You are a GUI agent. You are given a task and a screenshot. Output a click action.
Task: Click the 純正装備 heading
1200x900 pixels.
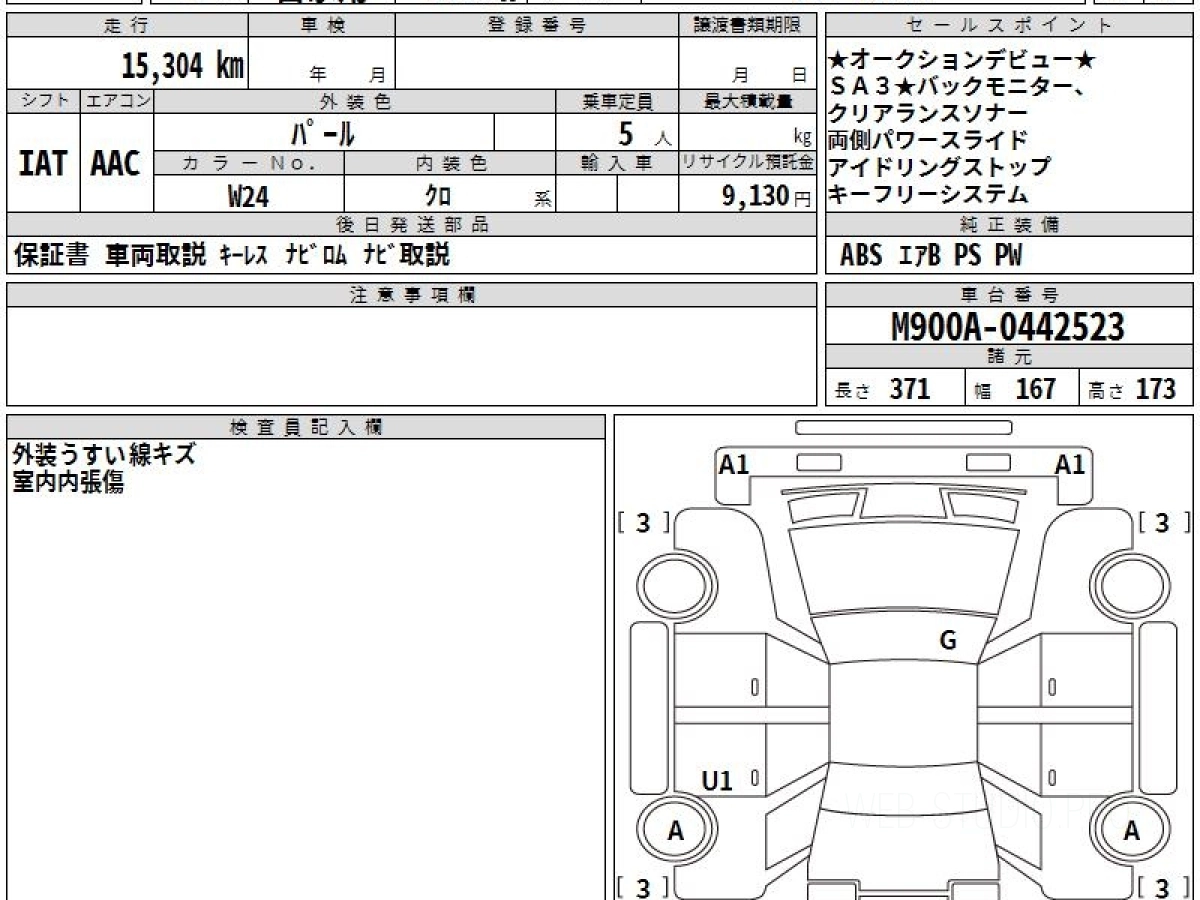(x=1010, y=225)
